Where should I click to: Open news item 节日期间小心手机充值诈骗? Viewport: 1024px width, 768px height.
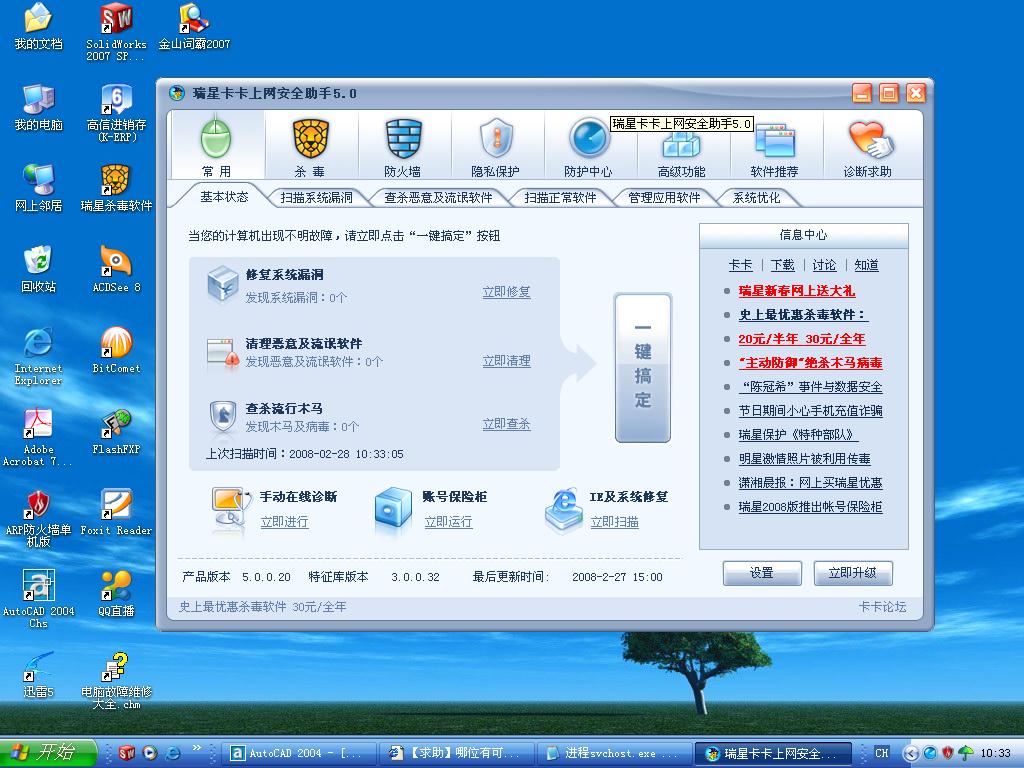click(810, 411)
